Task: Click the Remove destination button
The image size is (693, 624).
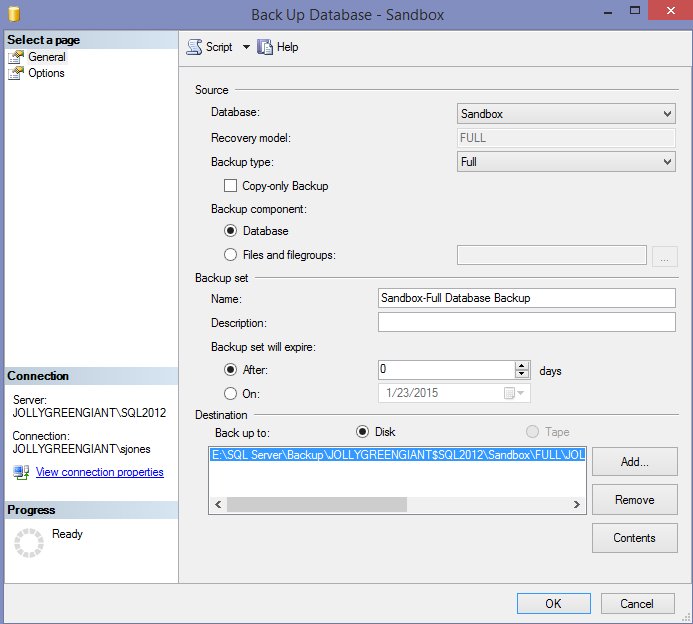Action: (x=634, y=500)
